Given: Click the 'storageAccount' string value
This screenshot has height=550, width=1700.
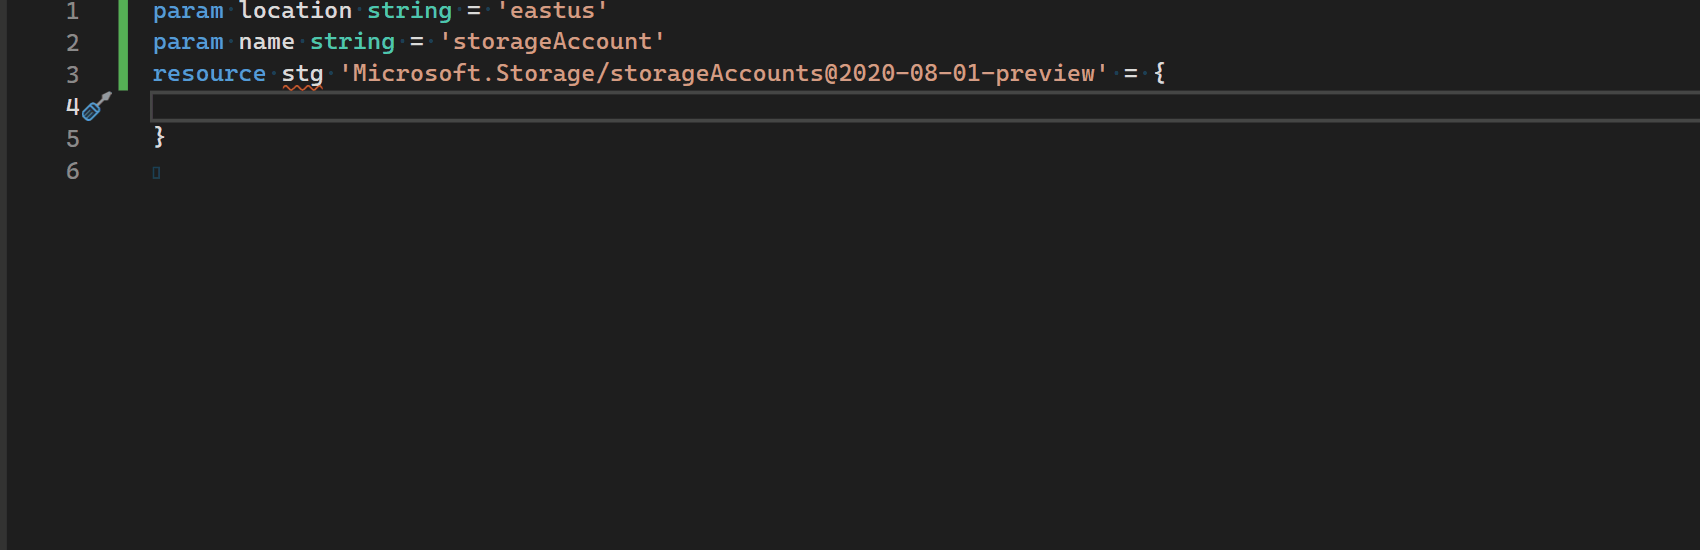Looking at the screenshot, I should click(552, 42).
